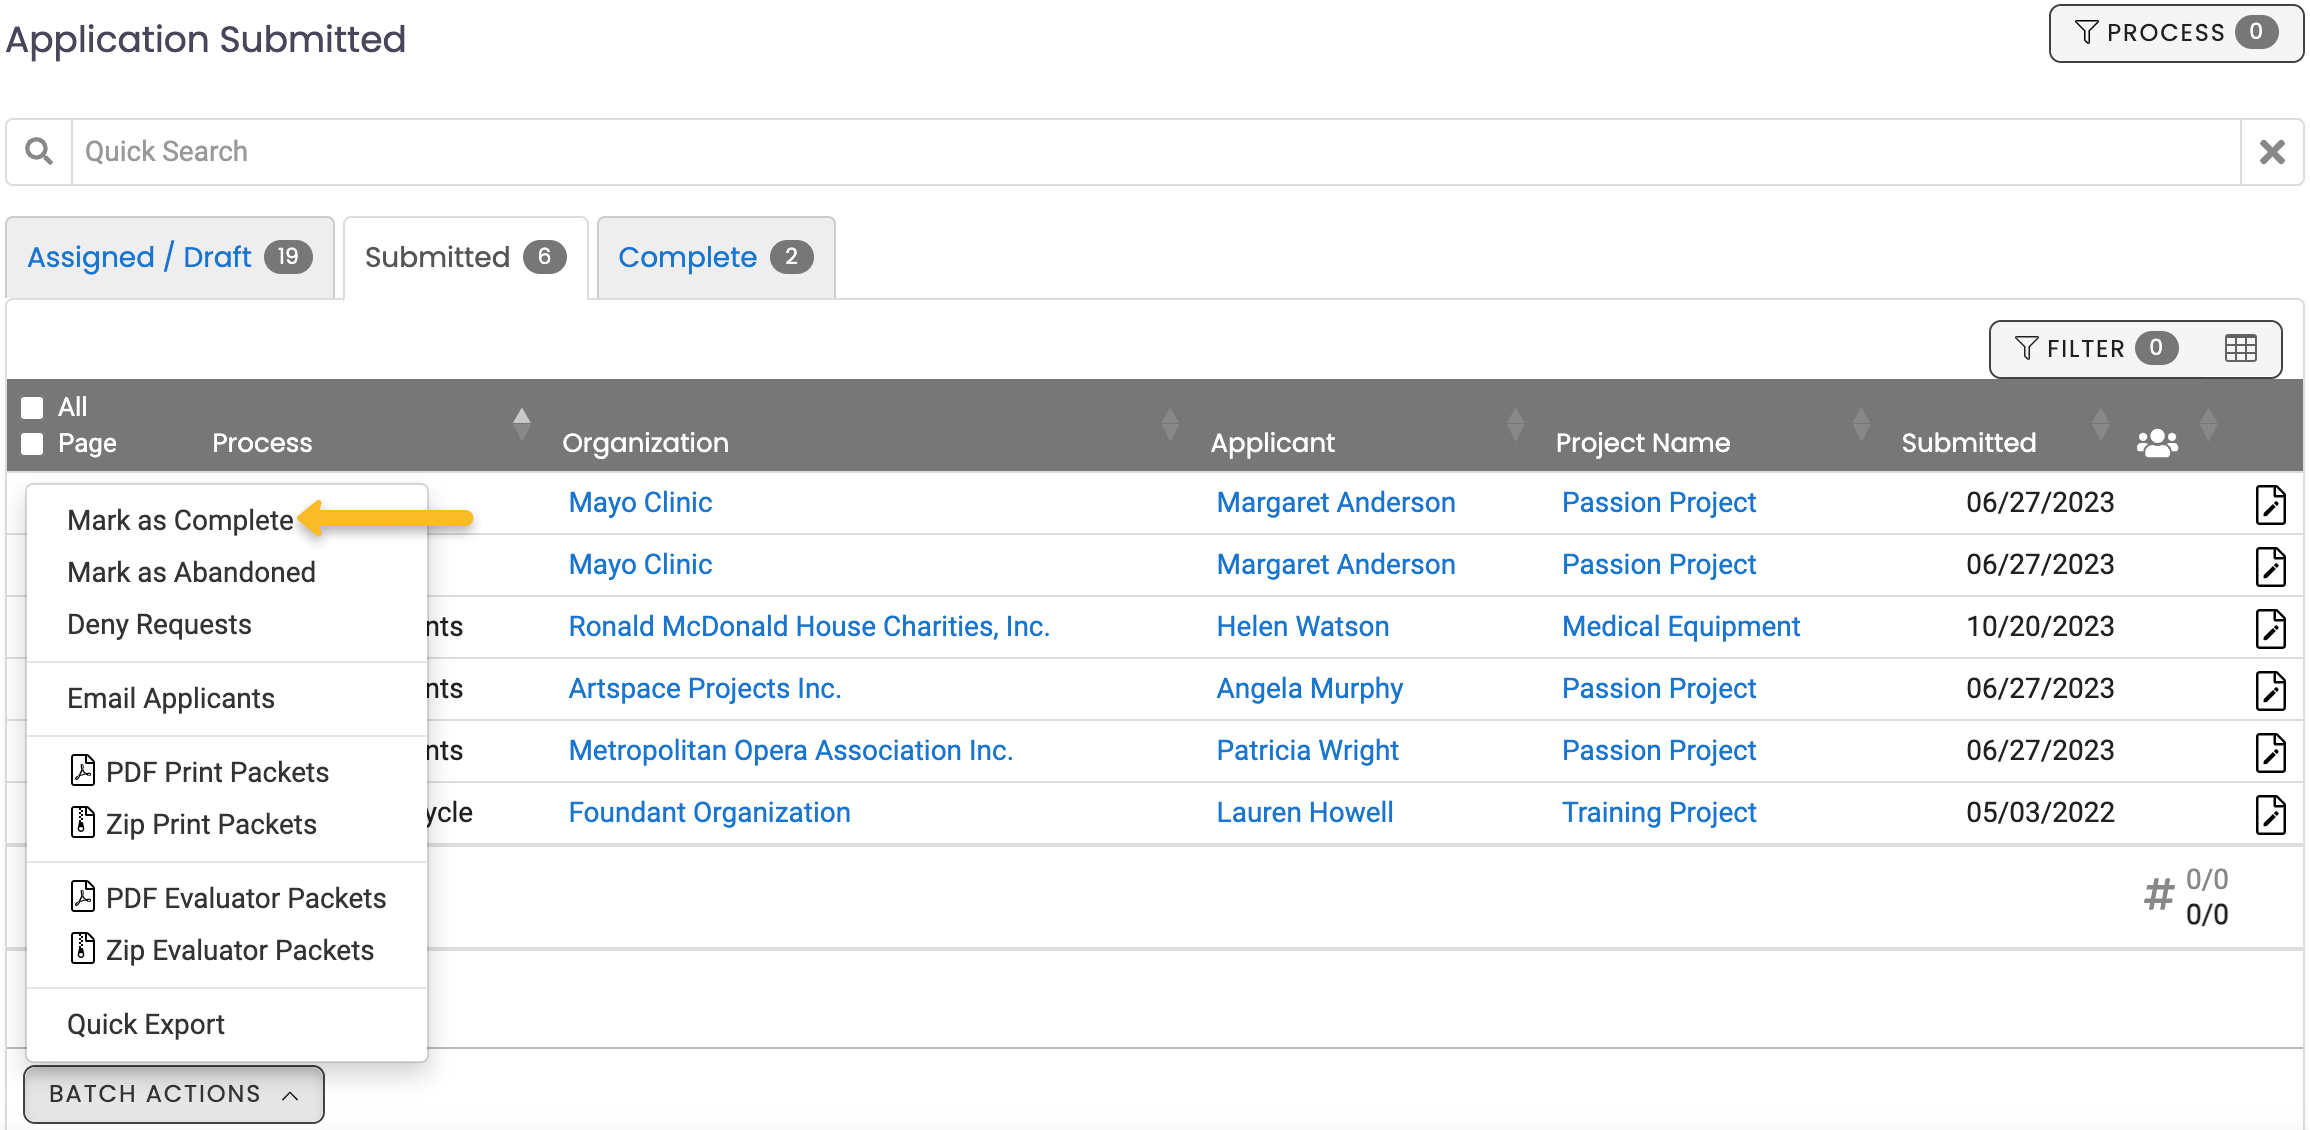Open edit document icon for Helen Watson row

[x=2270, y=628]
